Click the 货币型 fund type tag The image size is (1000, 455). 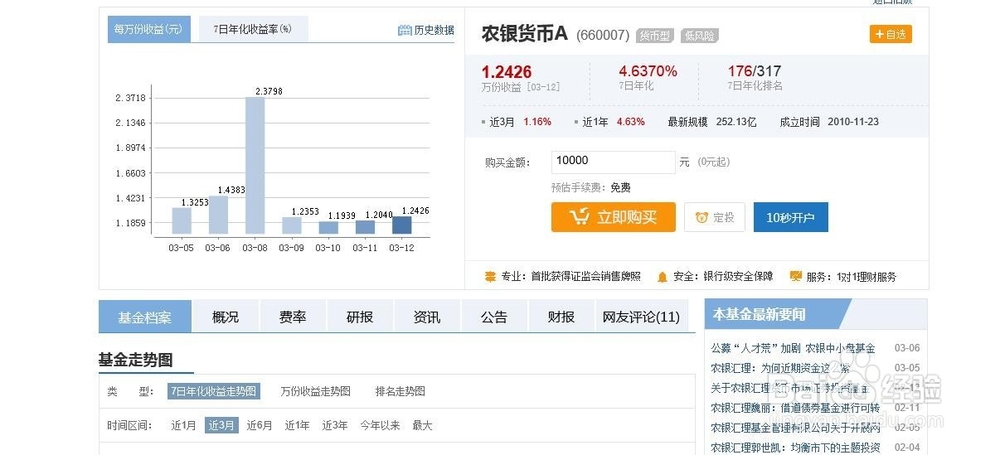pos(655,35)
